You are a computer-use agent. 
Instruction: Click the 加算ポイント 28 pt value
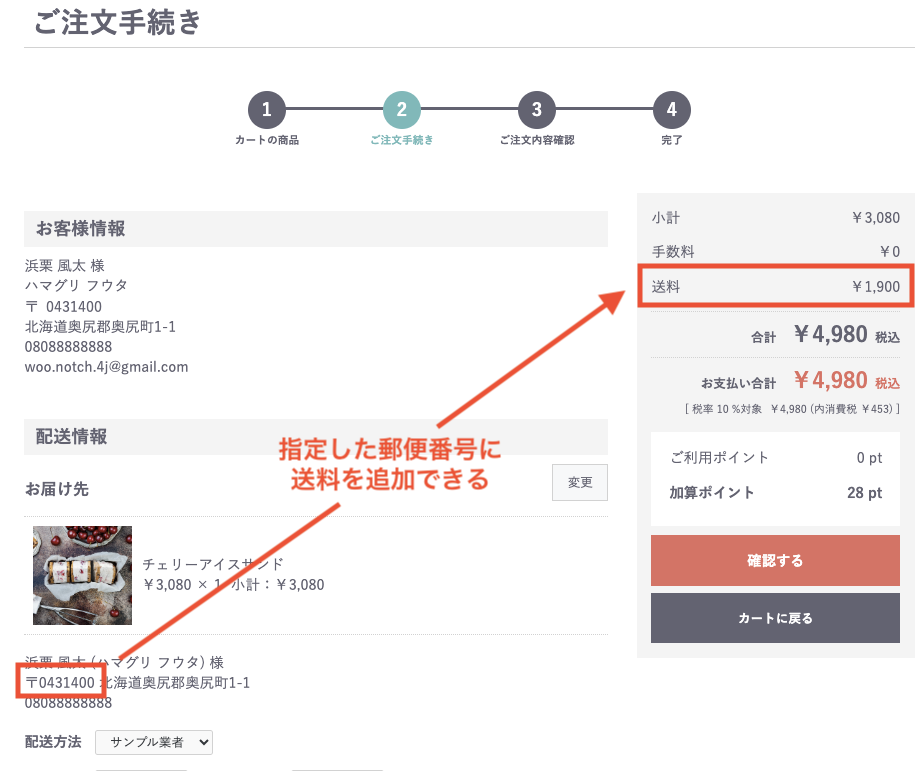pyautogui.click(x=864, y=493)
